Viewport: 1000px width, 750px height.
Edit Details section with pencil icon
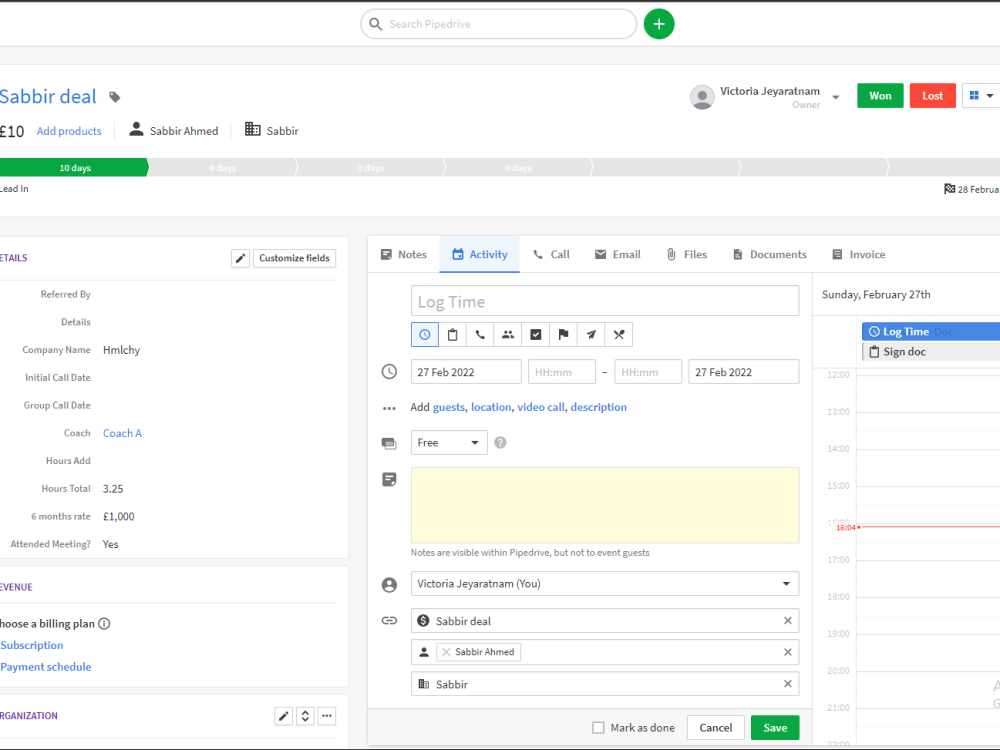[x=240, y=258]
